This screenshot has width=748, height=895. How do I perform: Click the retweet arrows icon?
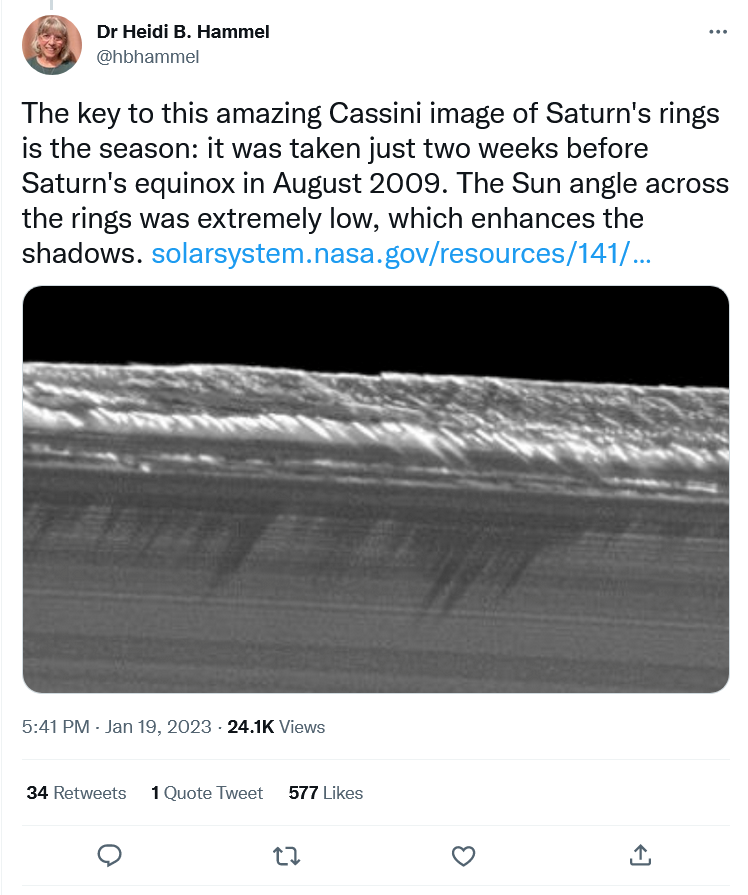[286, 855]
